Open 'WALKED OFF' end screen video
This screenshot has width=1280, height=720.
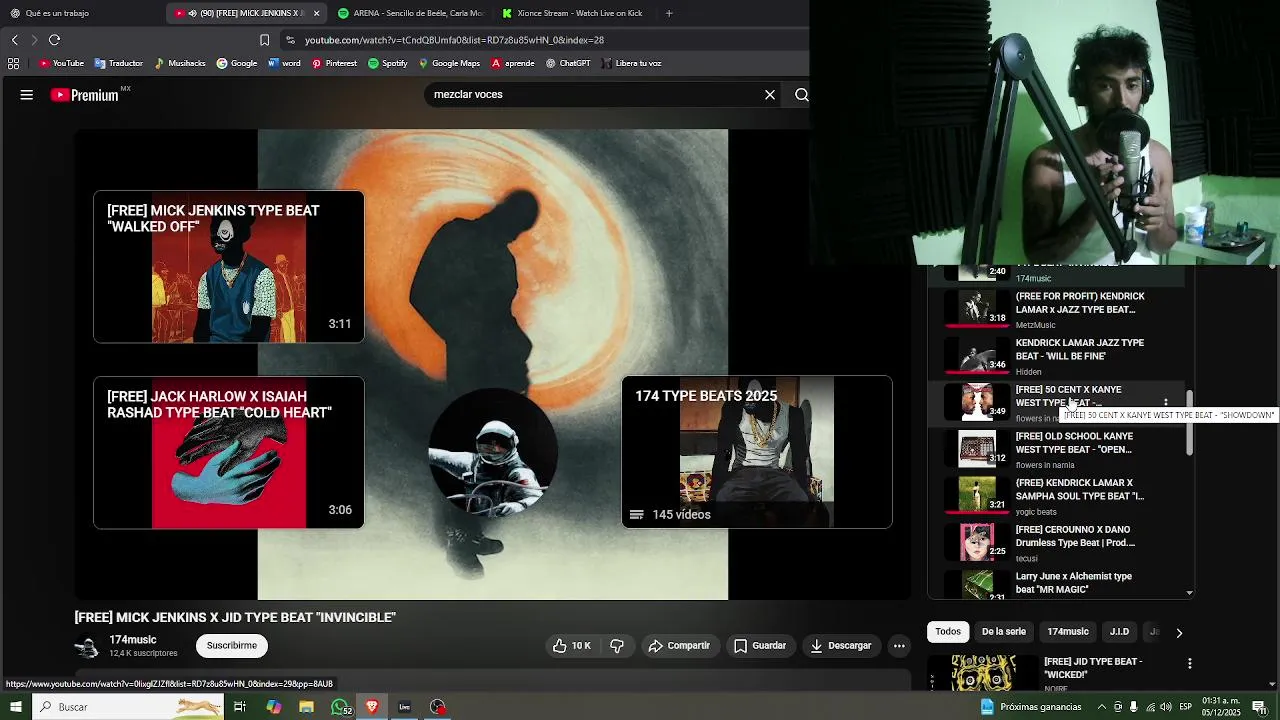(x=229, y=267)
